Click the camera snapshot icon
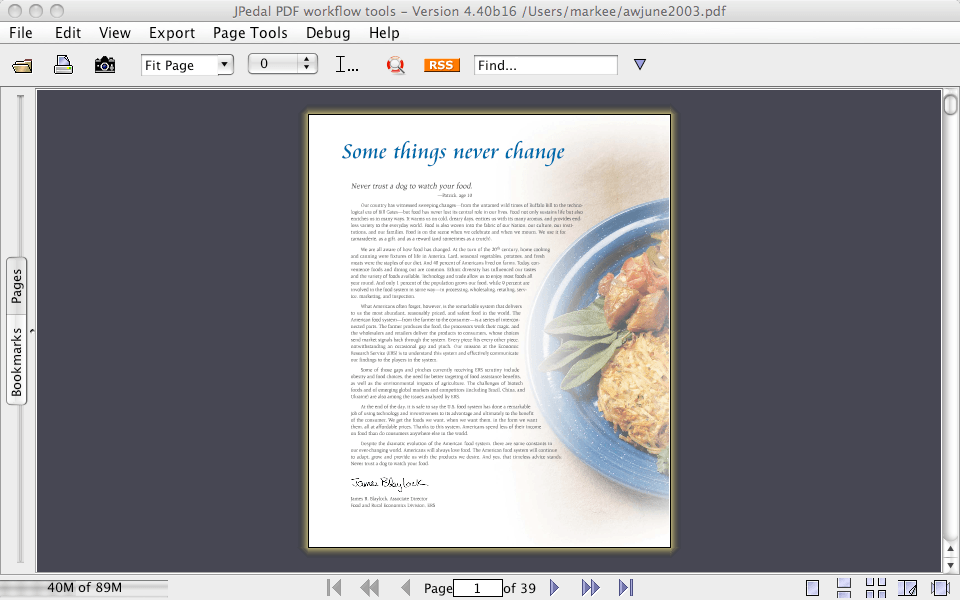This screenshot has width=960, height=600. pyautogui.click(x=105, y=65)
